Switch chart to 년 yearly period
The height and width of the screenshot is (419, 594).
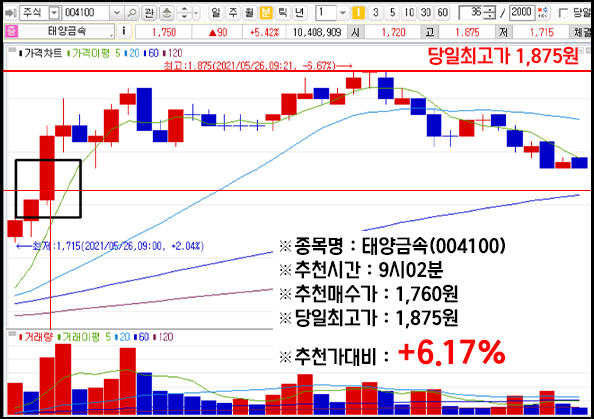tap(299, 13)
